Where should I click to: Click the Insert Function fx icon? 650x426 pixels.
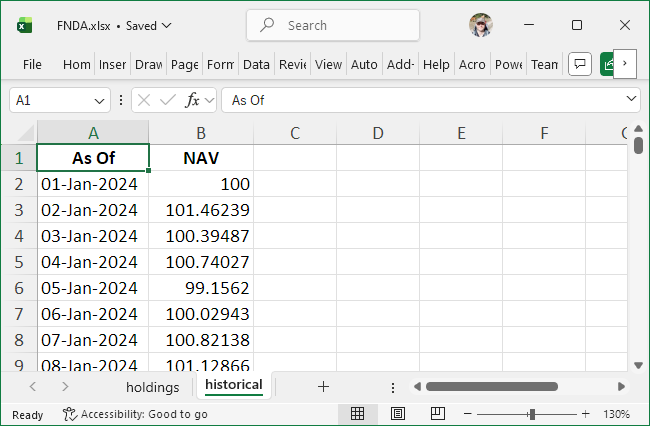(192, 100)
